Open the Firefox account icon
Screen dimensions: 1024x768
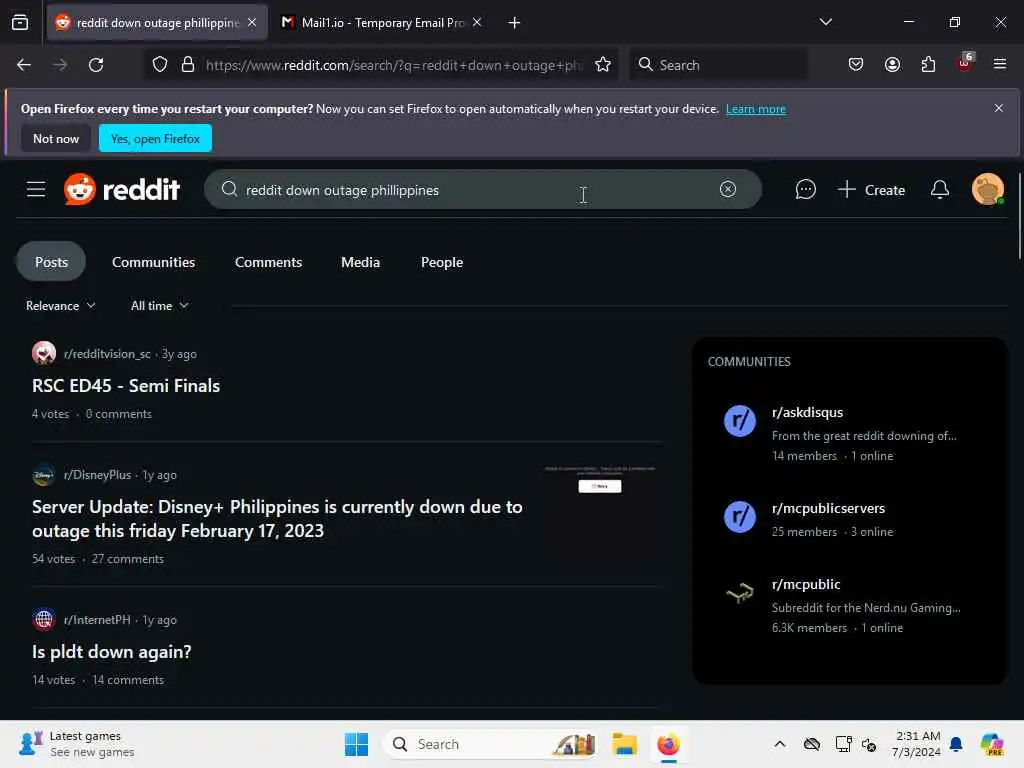coord(892,65)
